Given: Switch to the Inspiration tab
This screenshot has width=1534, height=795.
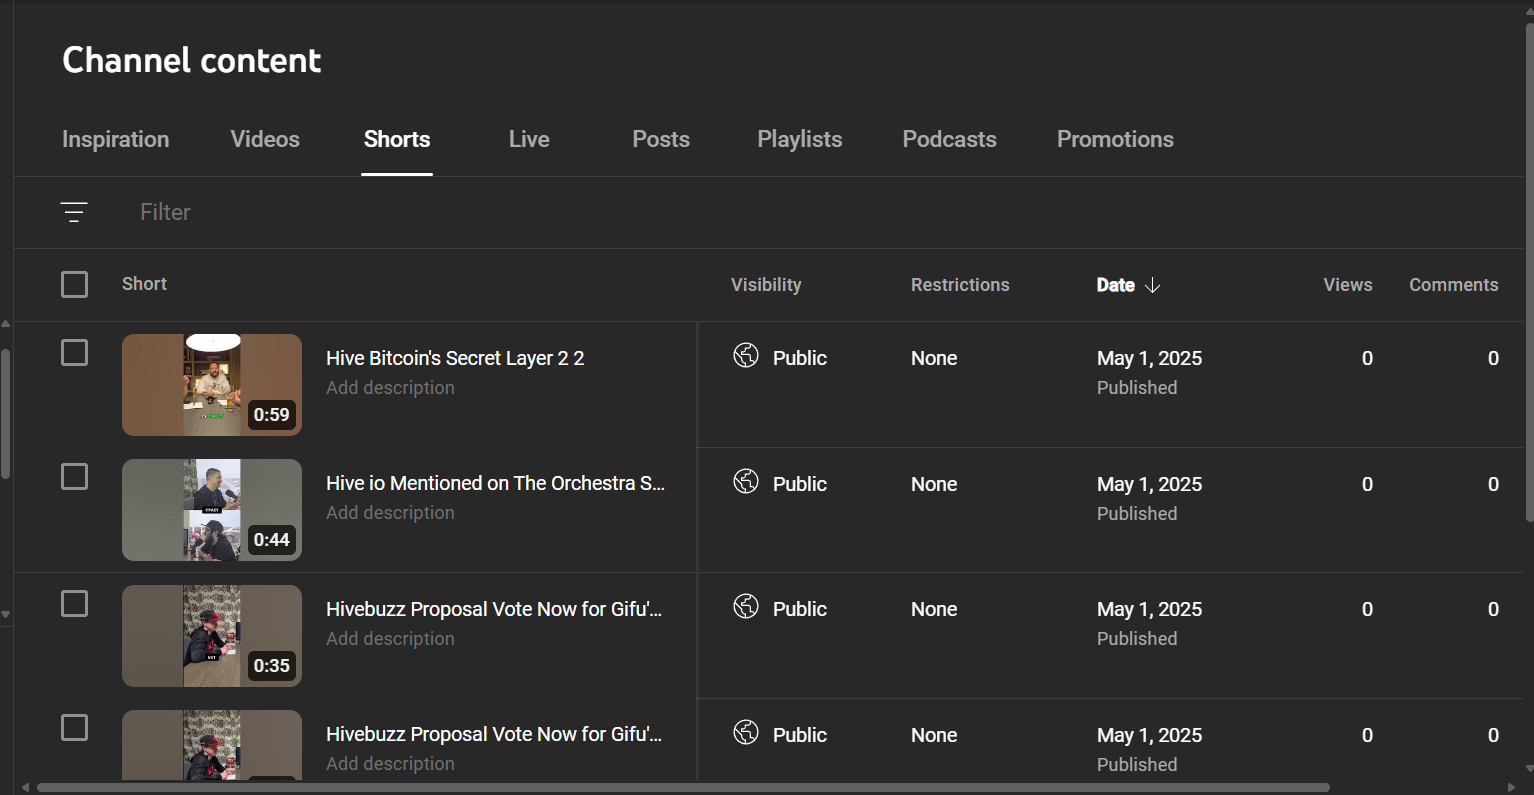Looking at the screenshot, I should point(115,140).
